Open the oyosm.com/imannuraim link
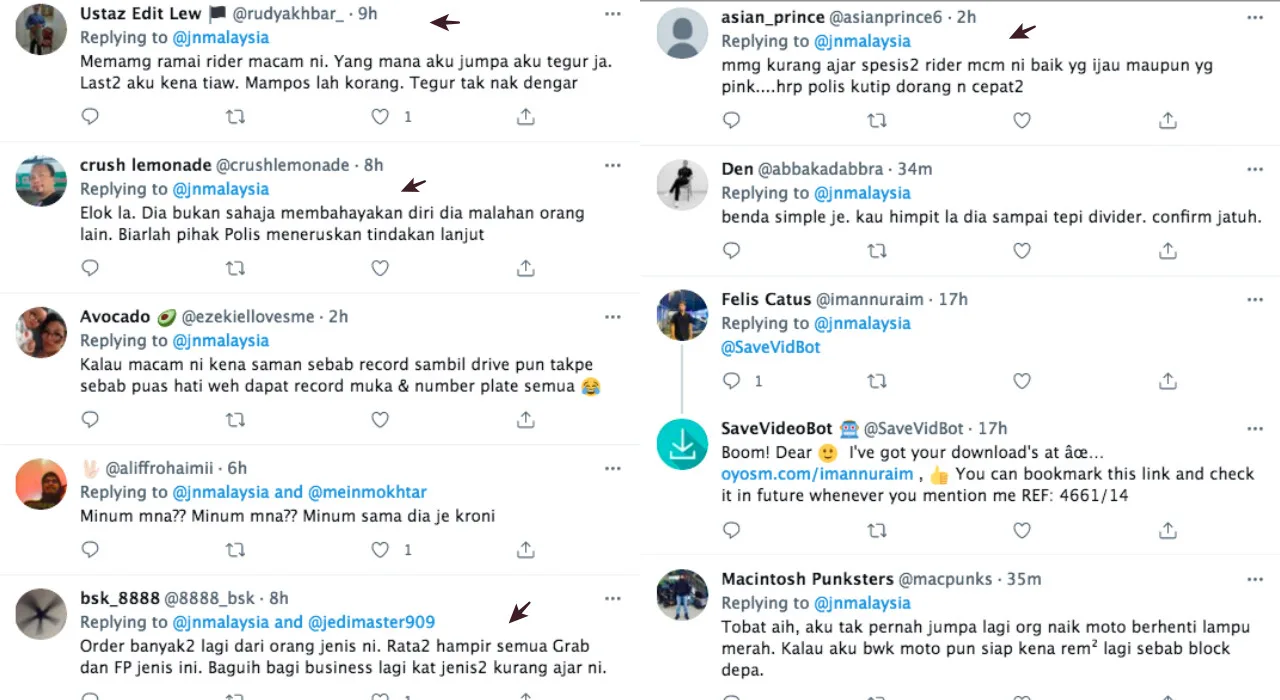The image size is (1280, 700). point(817,474)
